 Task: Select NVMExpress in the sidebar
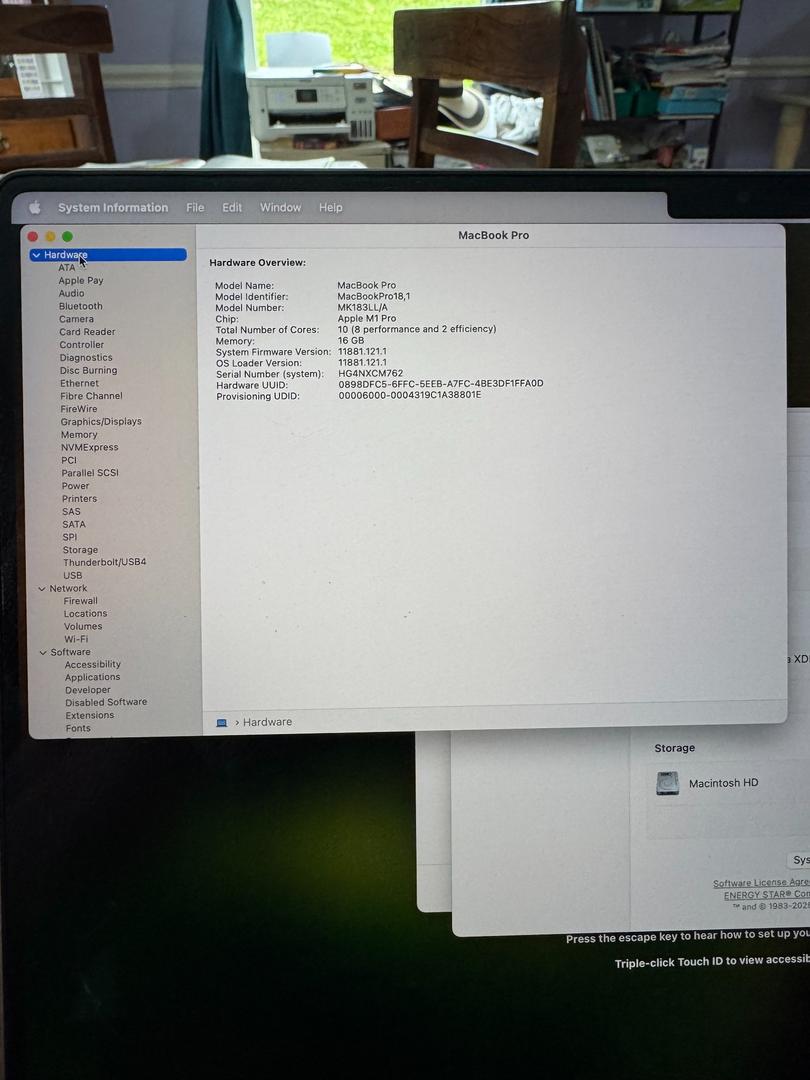90,447
